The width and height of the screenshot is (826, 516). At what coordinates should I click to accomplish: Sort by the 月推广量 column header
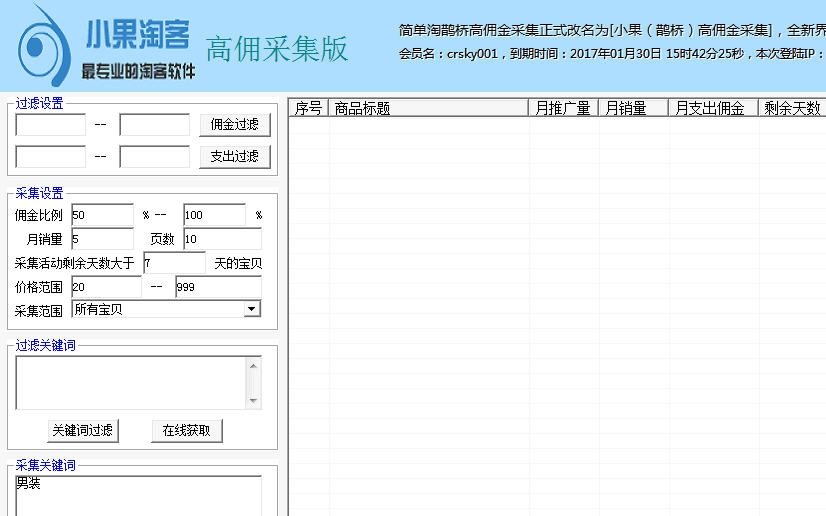click(563, 108)
